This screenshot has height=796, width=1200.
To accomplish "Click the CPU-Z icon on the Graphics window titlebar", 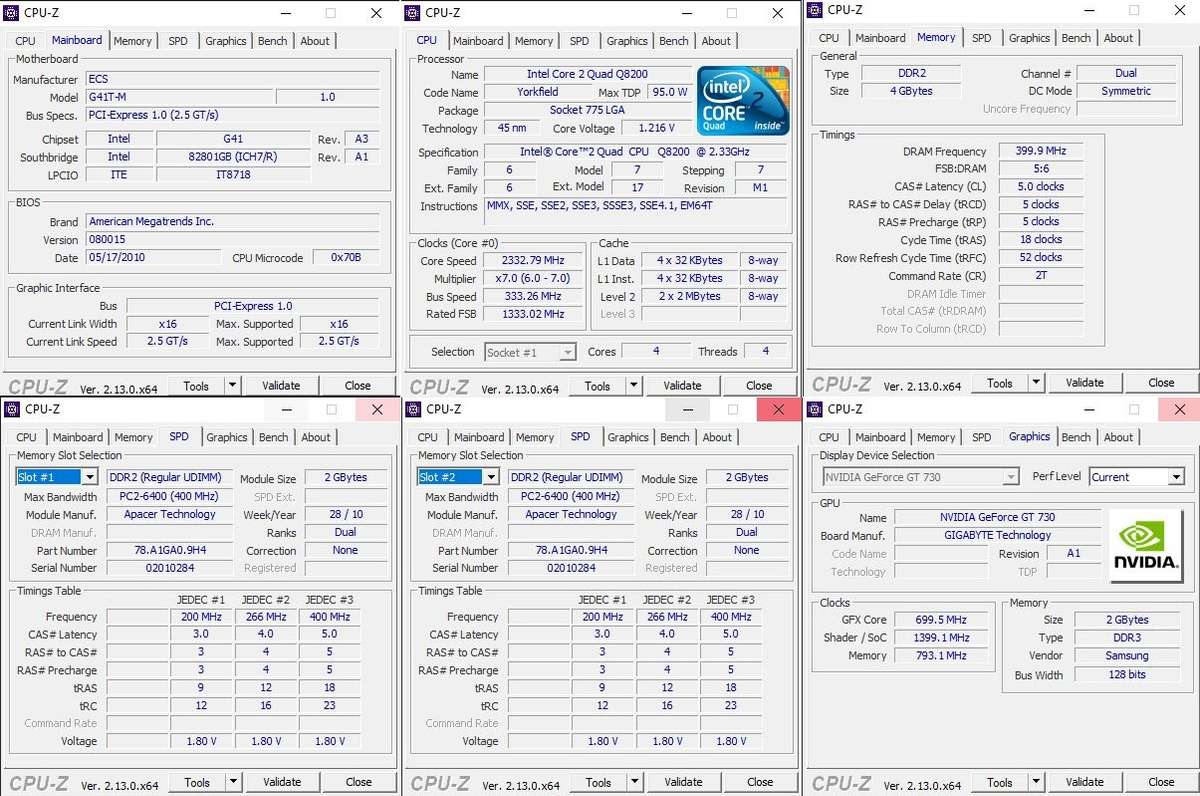I will [813, 410].
